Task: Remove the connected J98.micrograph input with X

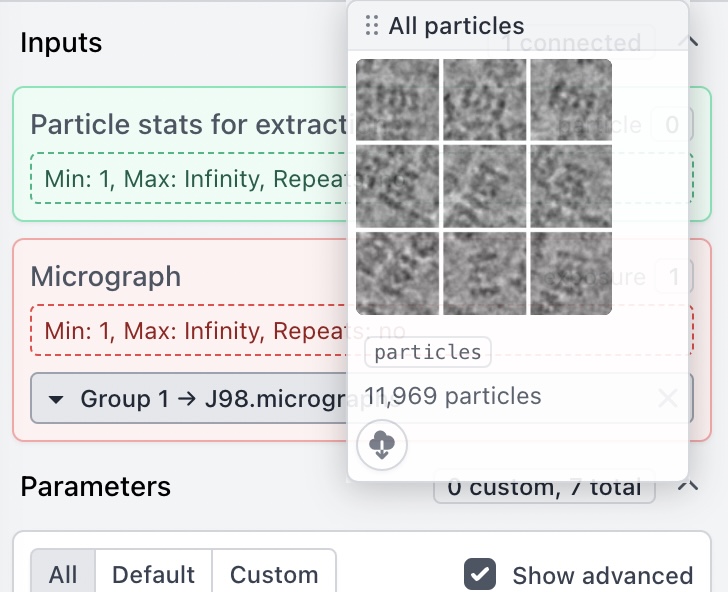Action: point(668,399)
